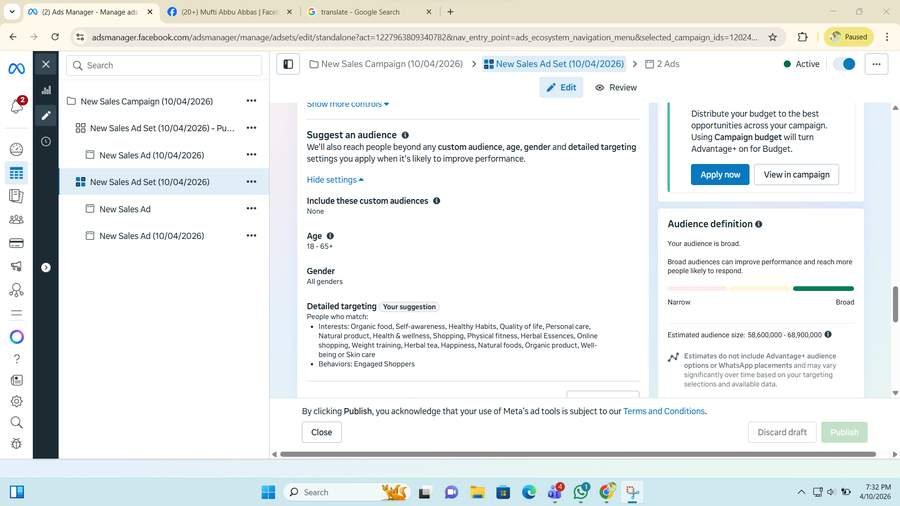Image resolution: width=900 pixels, height=506 pixels.
Task: Open the Meta logo home icon
Action: tap(16, 69)
